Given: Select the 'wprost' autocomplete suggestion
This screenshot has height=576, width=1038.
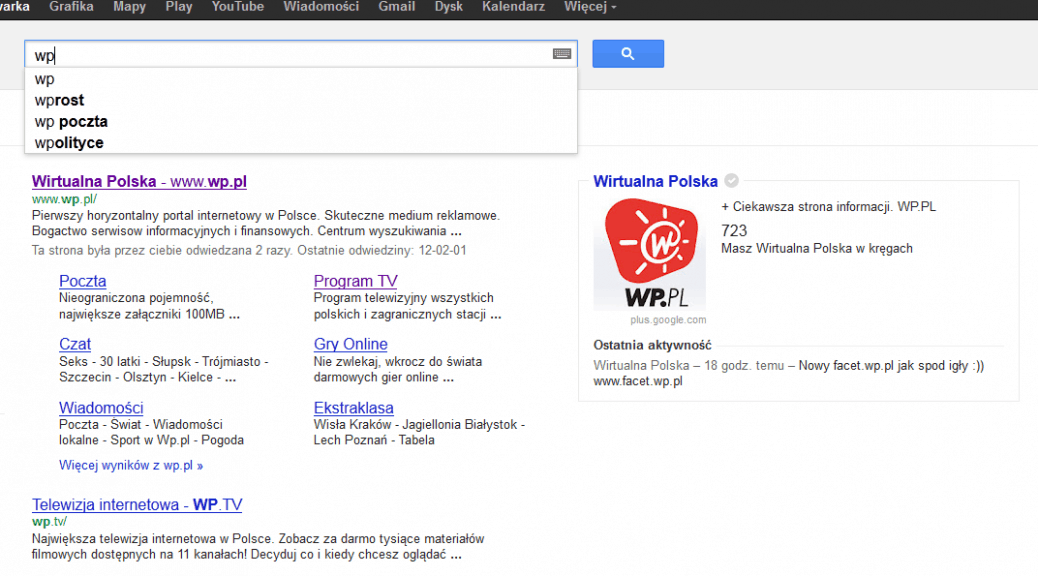Looking at the screenshot, I should (x=301, y=100).
